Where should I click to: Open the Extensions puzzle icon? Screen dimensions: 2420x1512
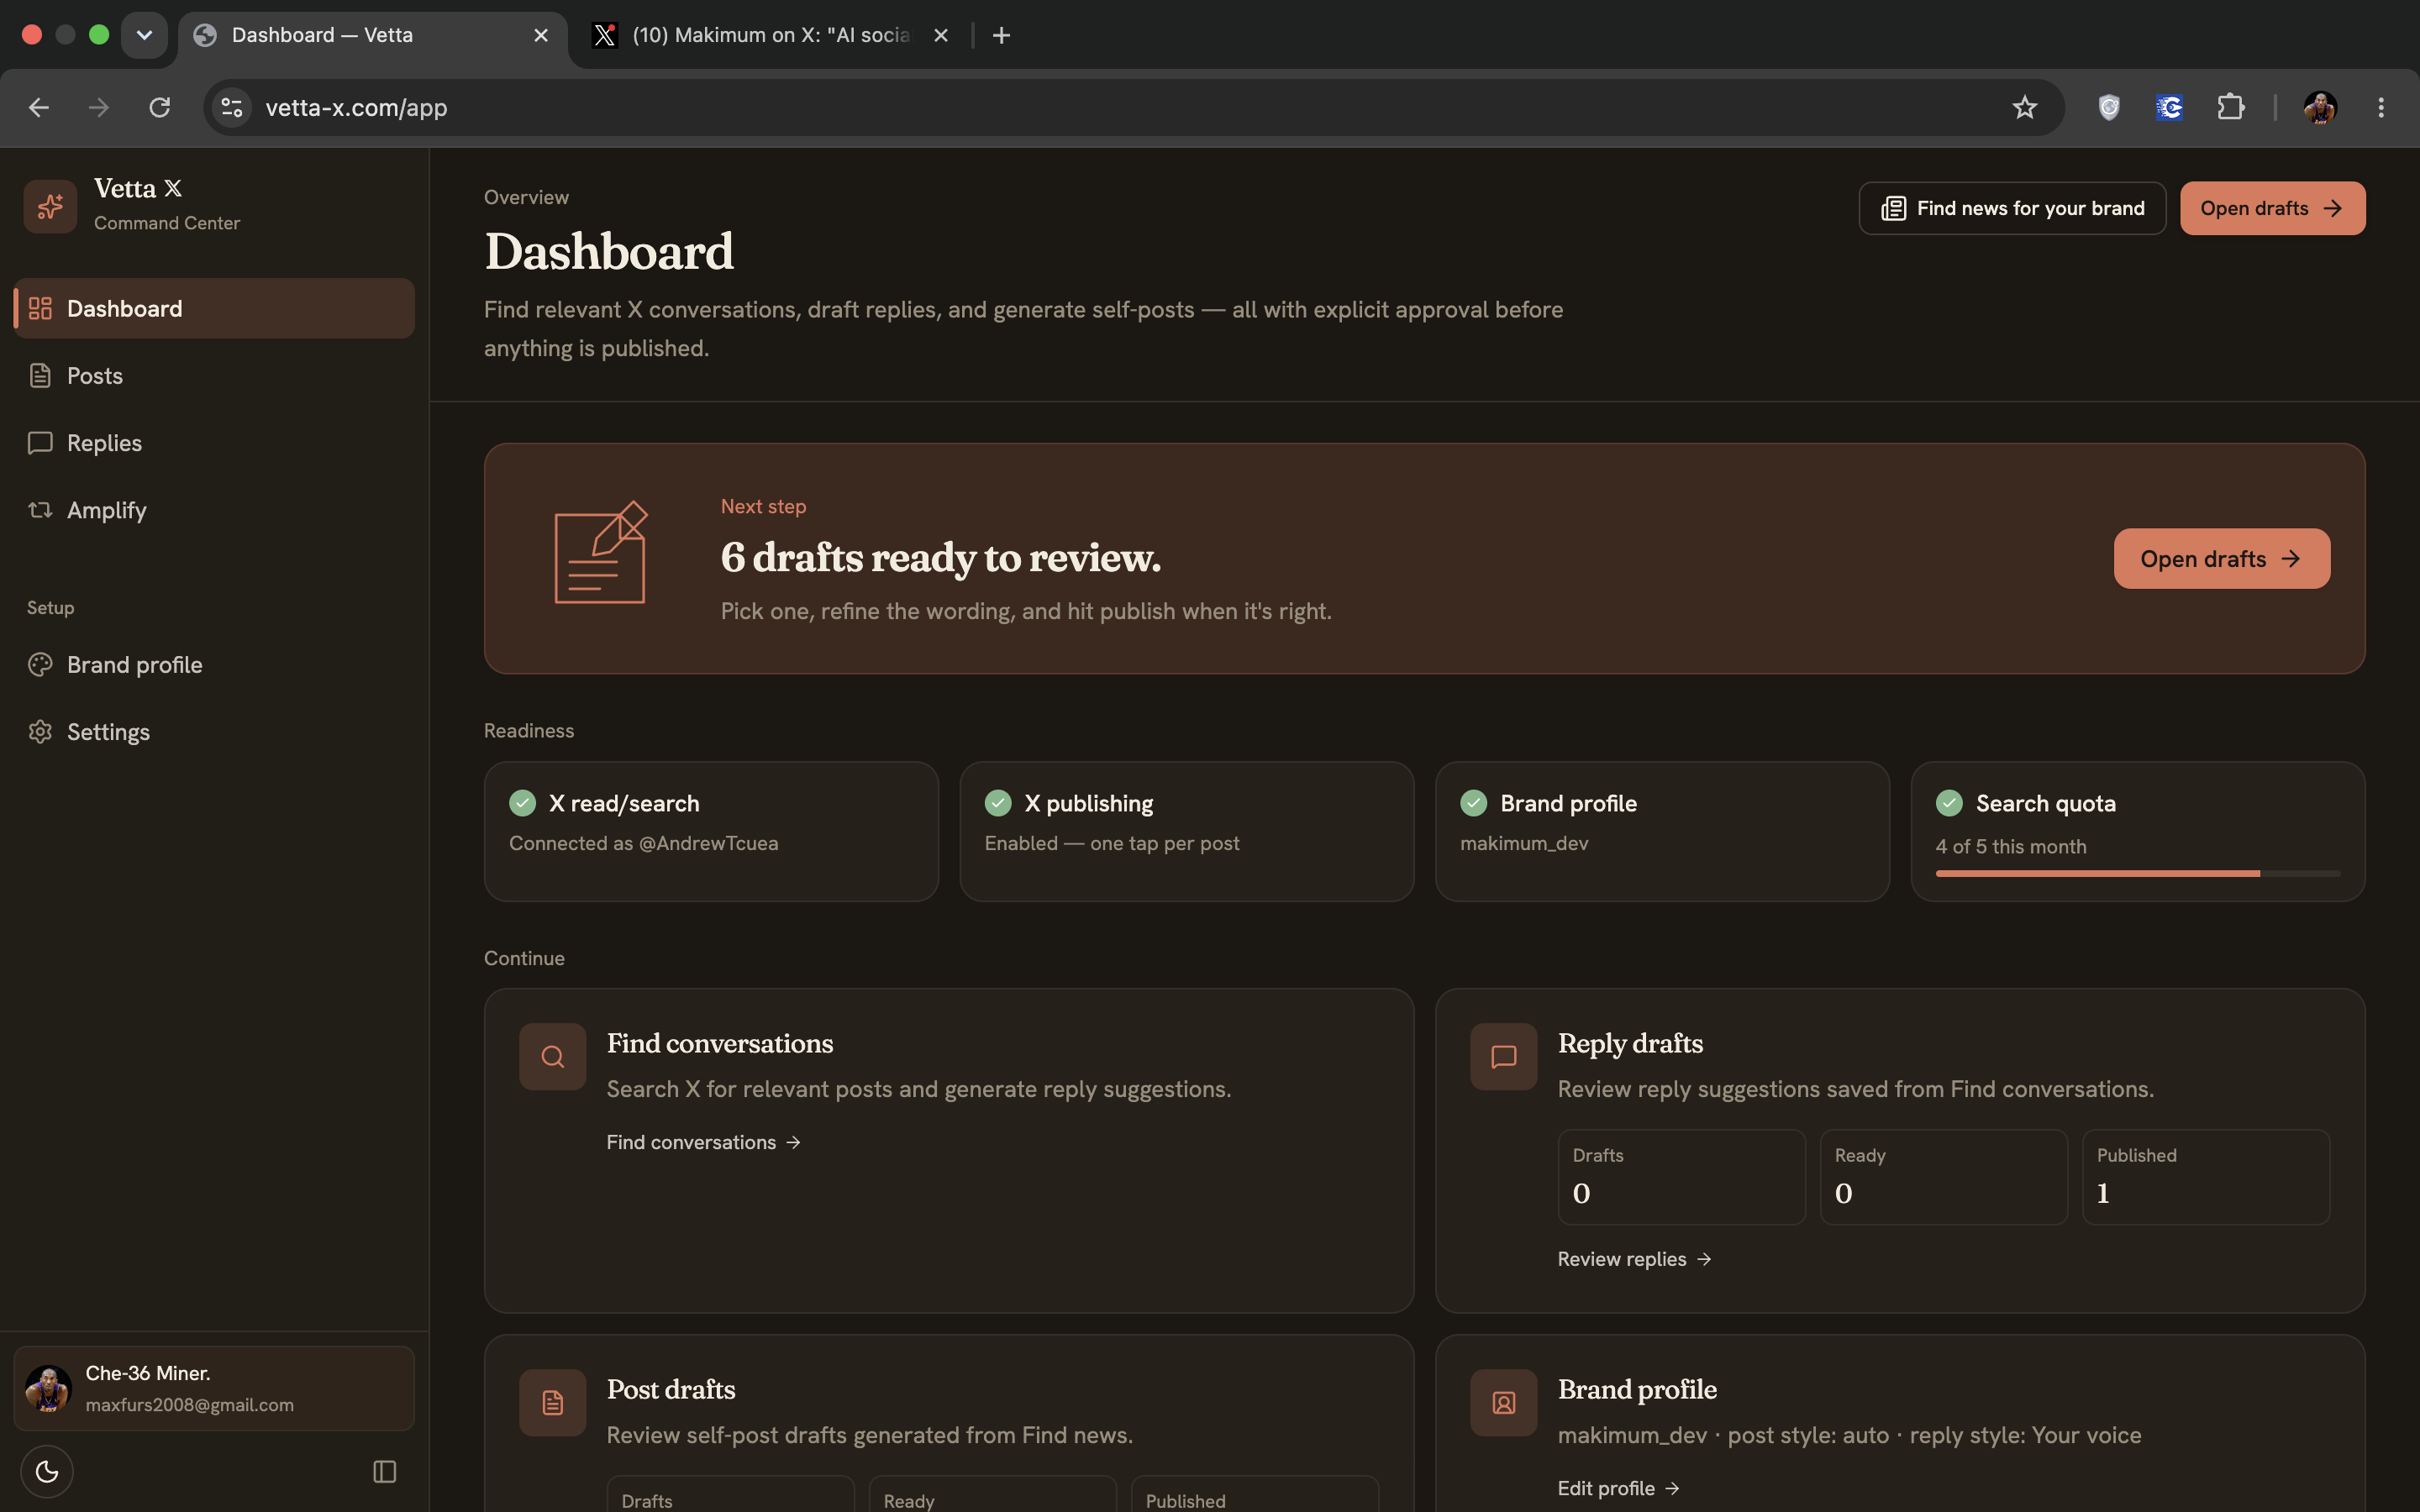coord(2230,107)
